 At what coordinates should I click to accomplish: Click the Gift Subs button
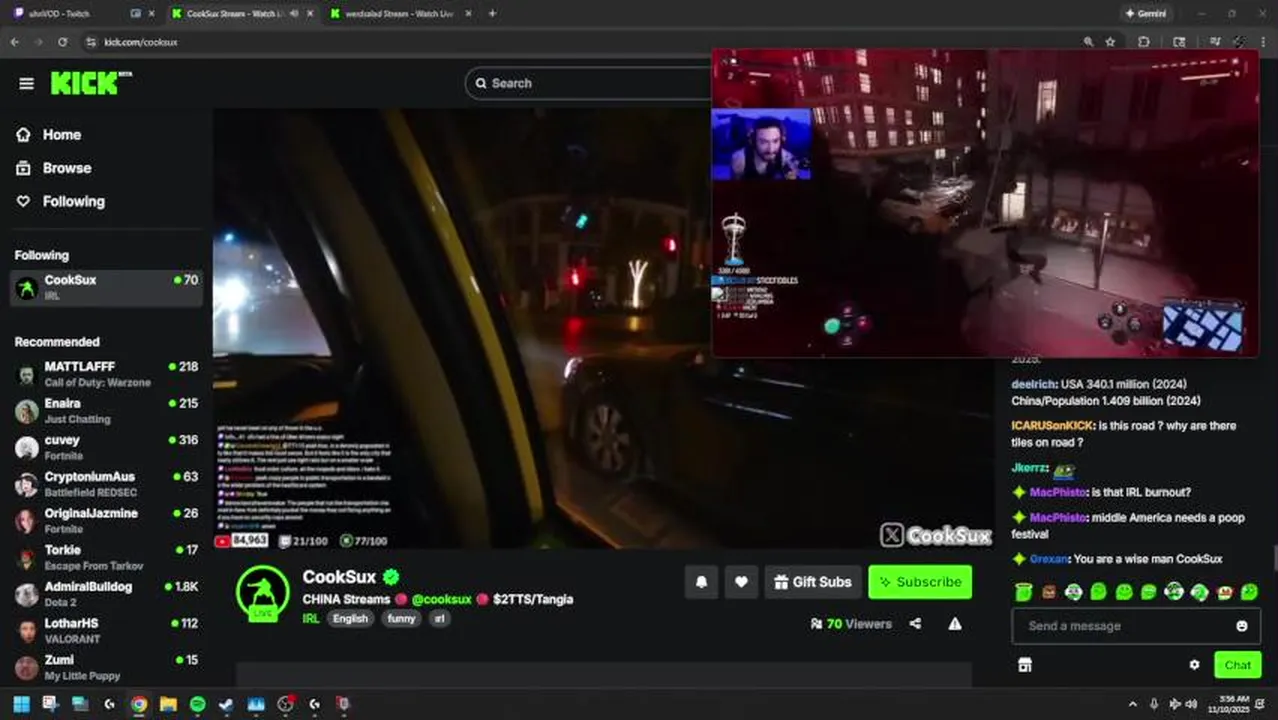[813, 582]
